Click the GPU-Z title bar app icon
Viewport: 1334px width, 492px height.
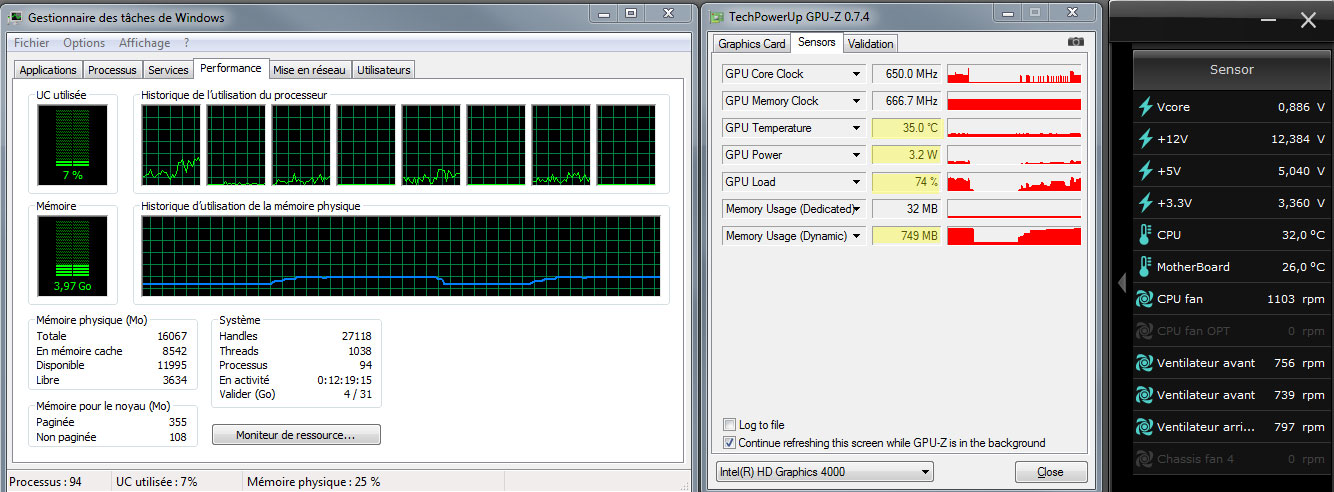coord(717,17)
